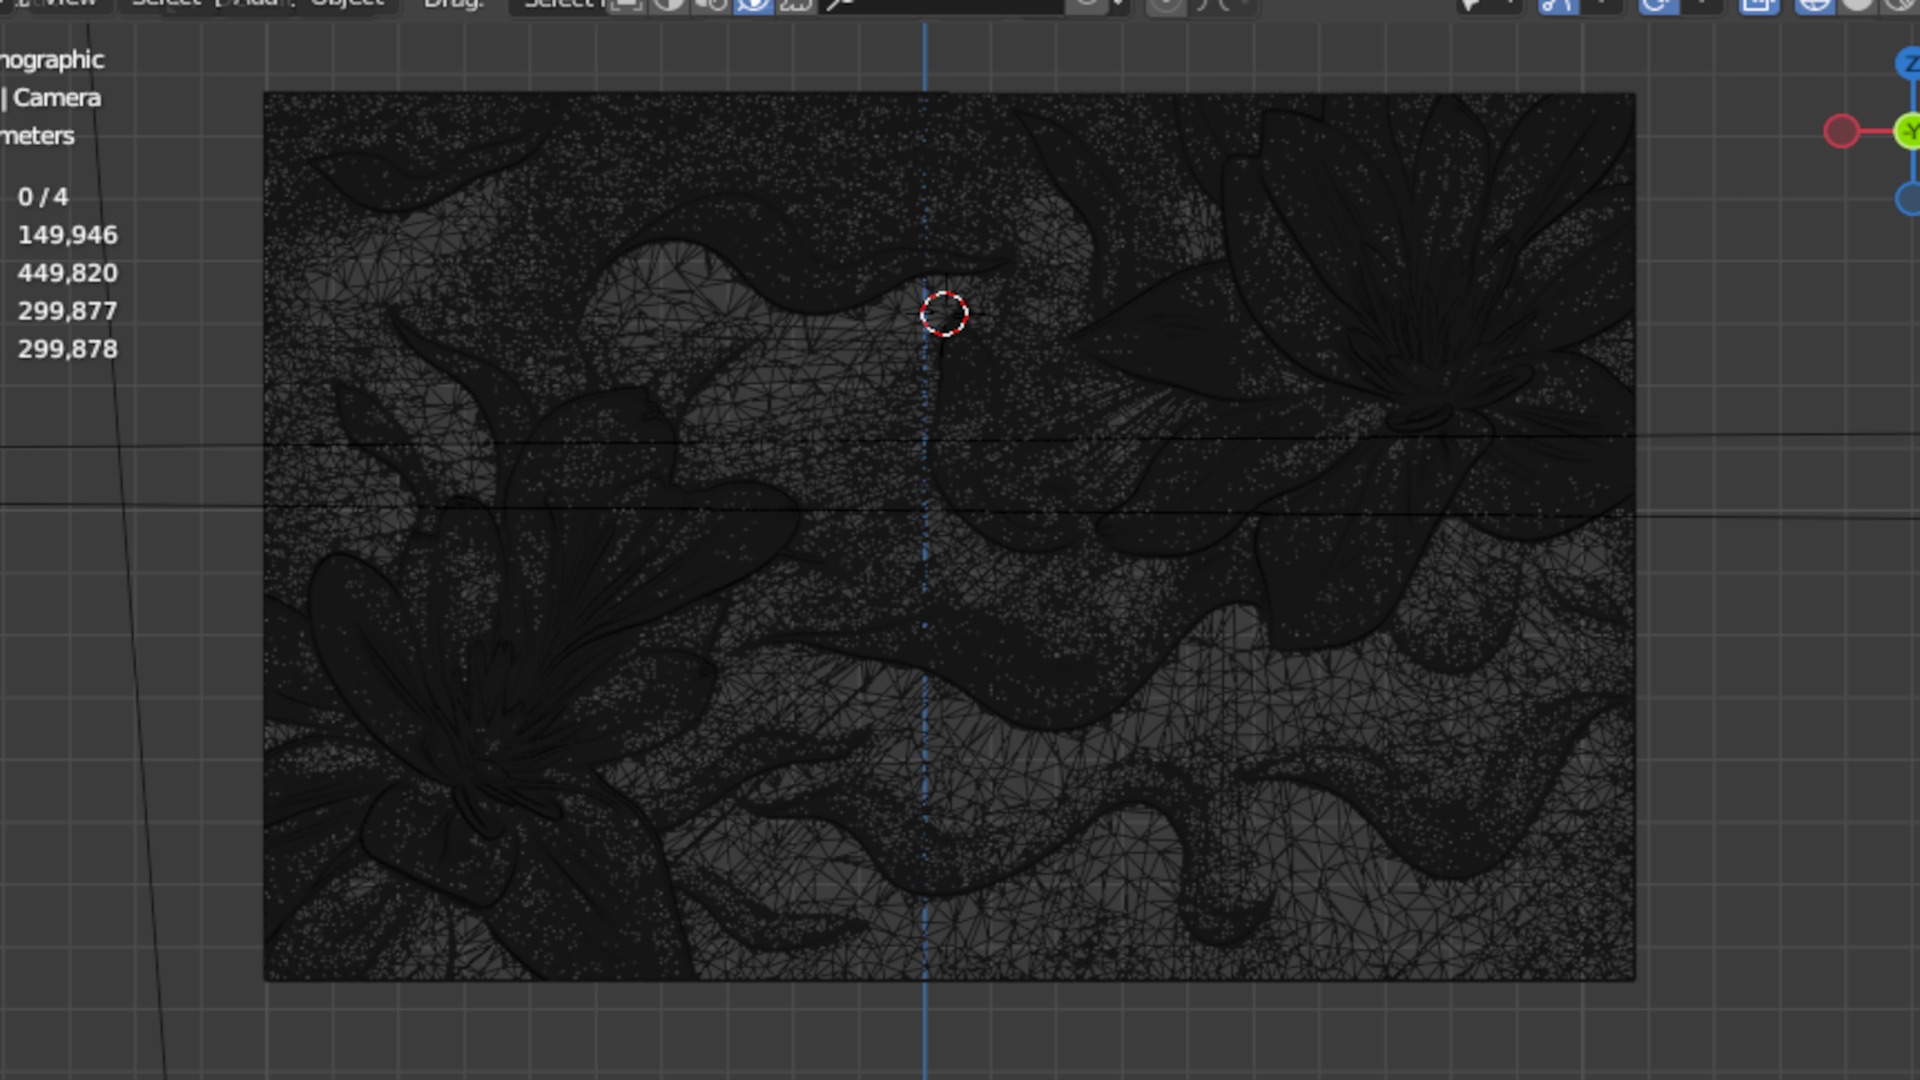
Task: Open the Object menu
Action: click(x=347, y=4)
